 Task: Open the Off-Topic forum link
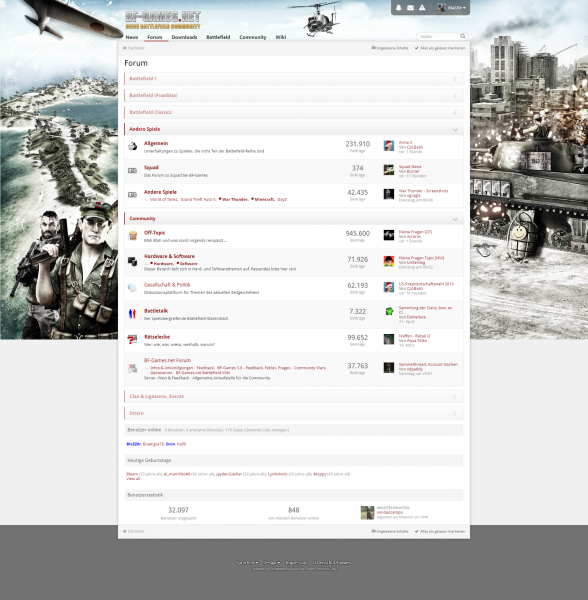[155, 233]
